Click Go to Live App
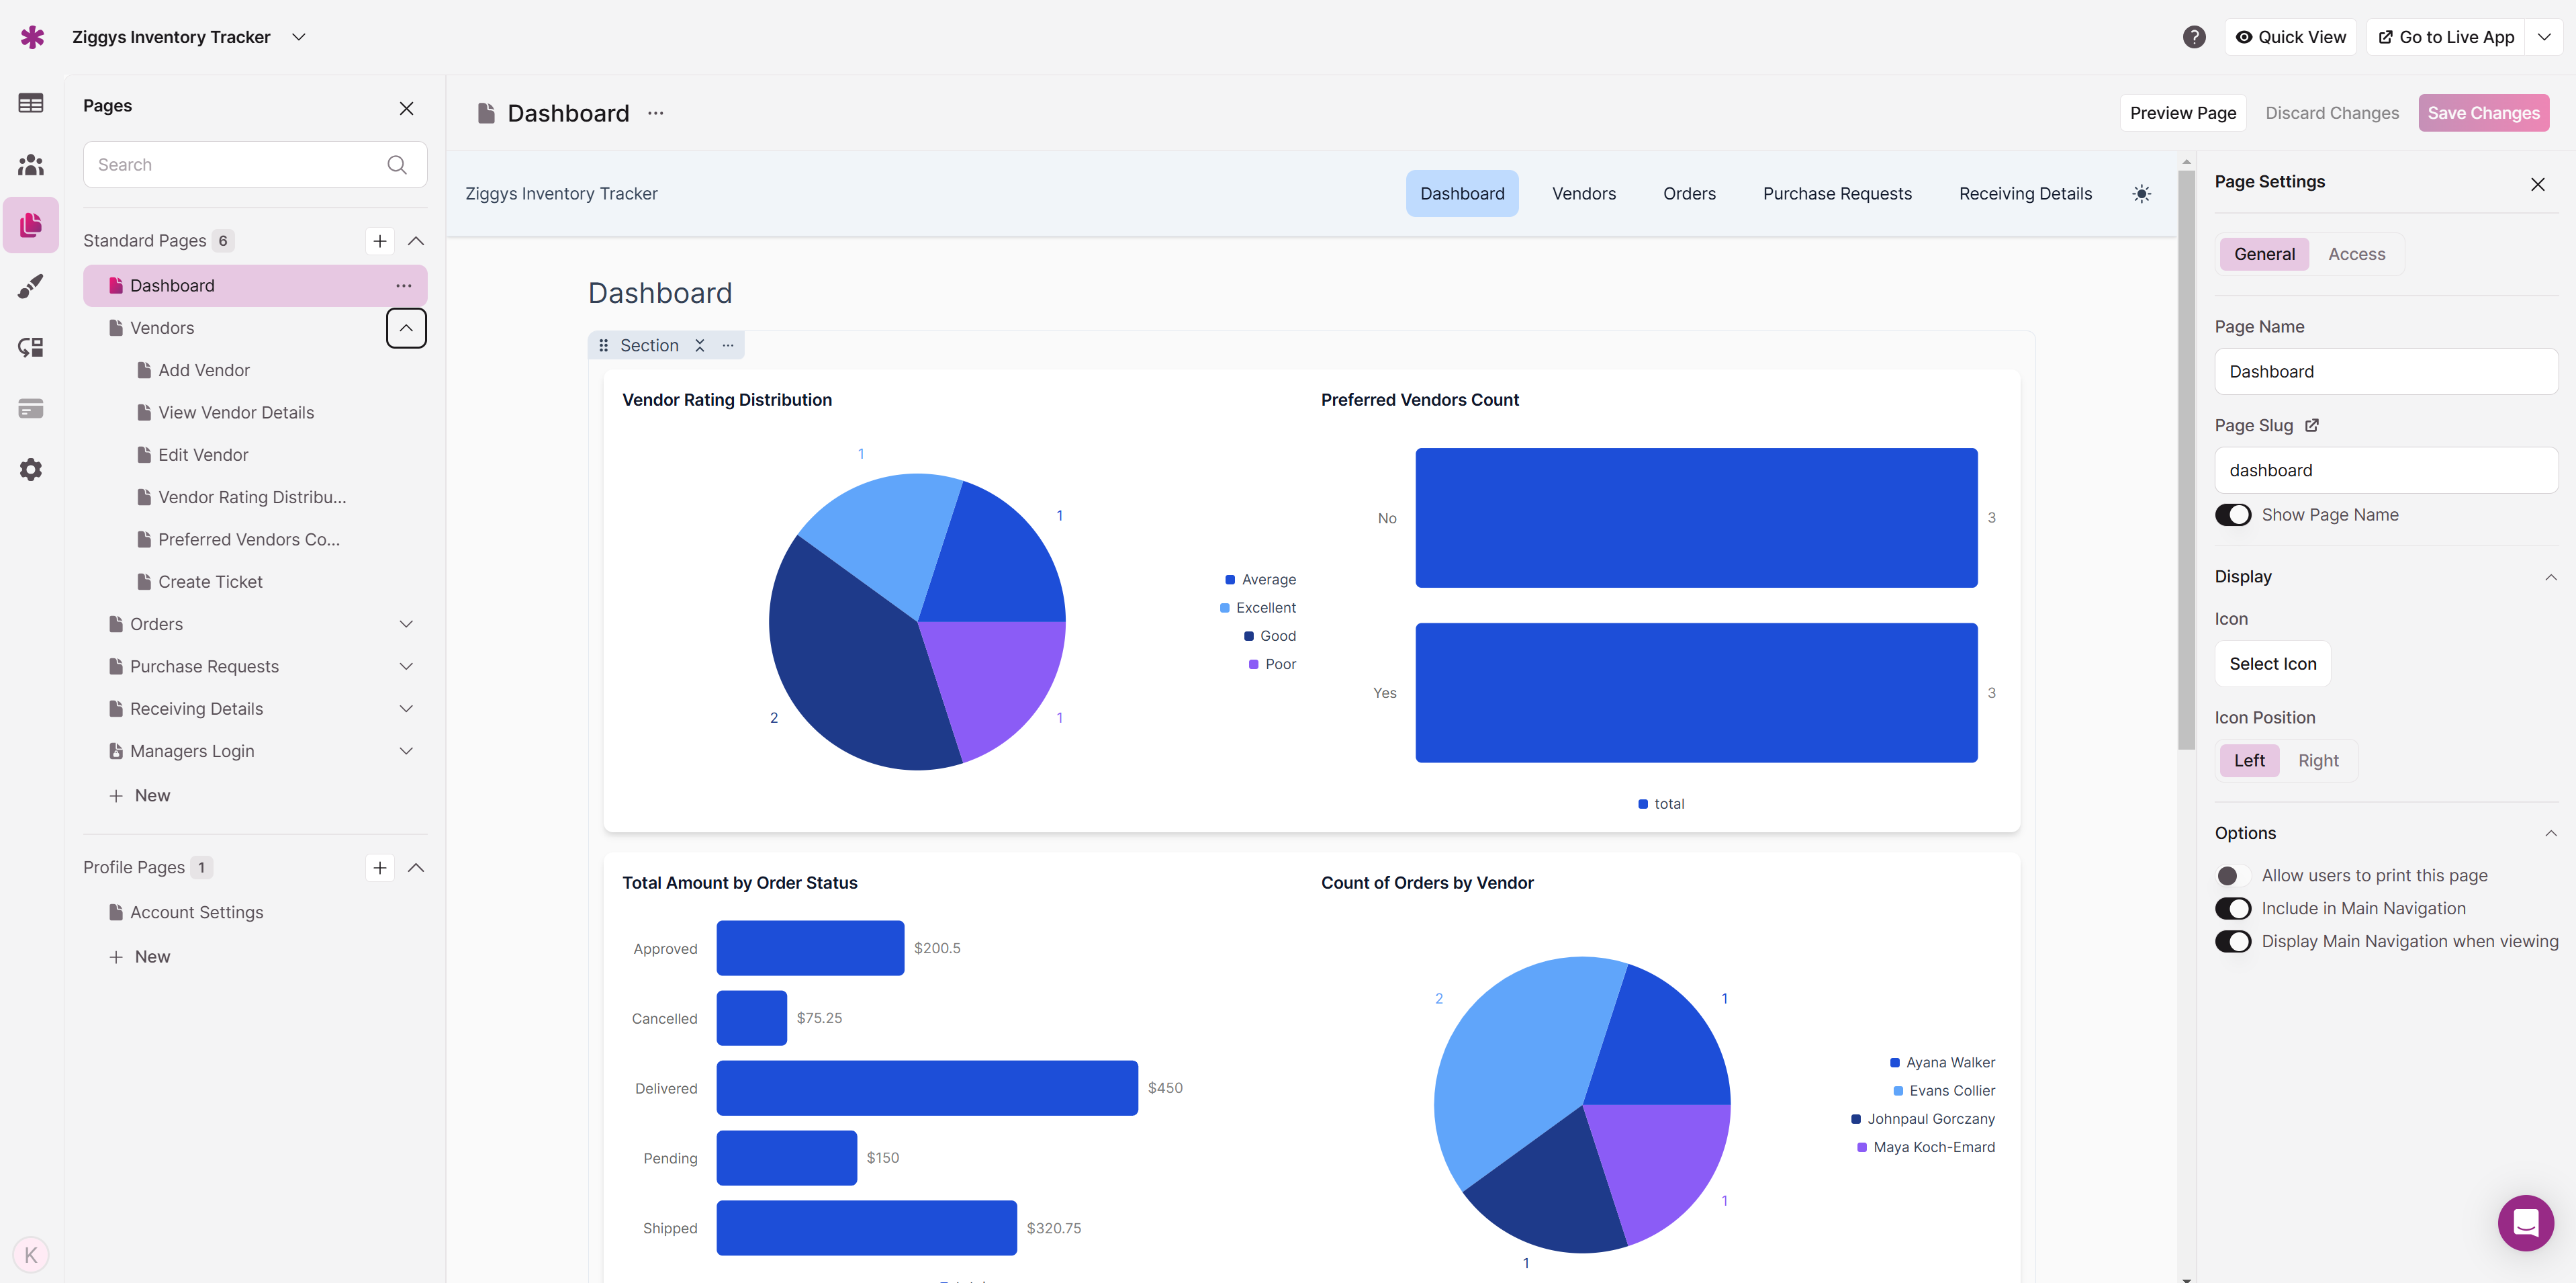 coord(2446,37)
